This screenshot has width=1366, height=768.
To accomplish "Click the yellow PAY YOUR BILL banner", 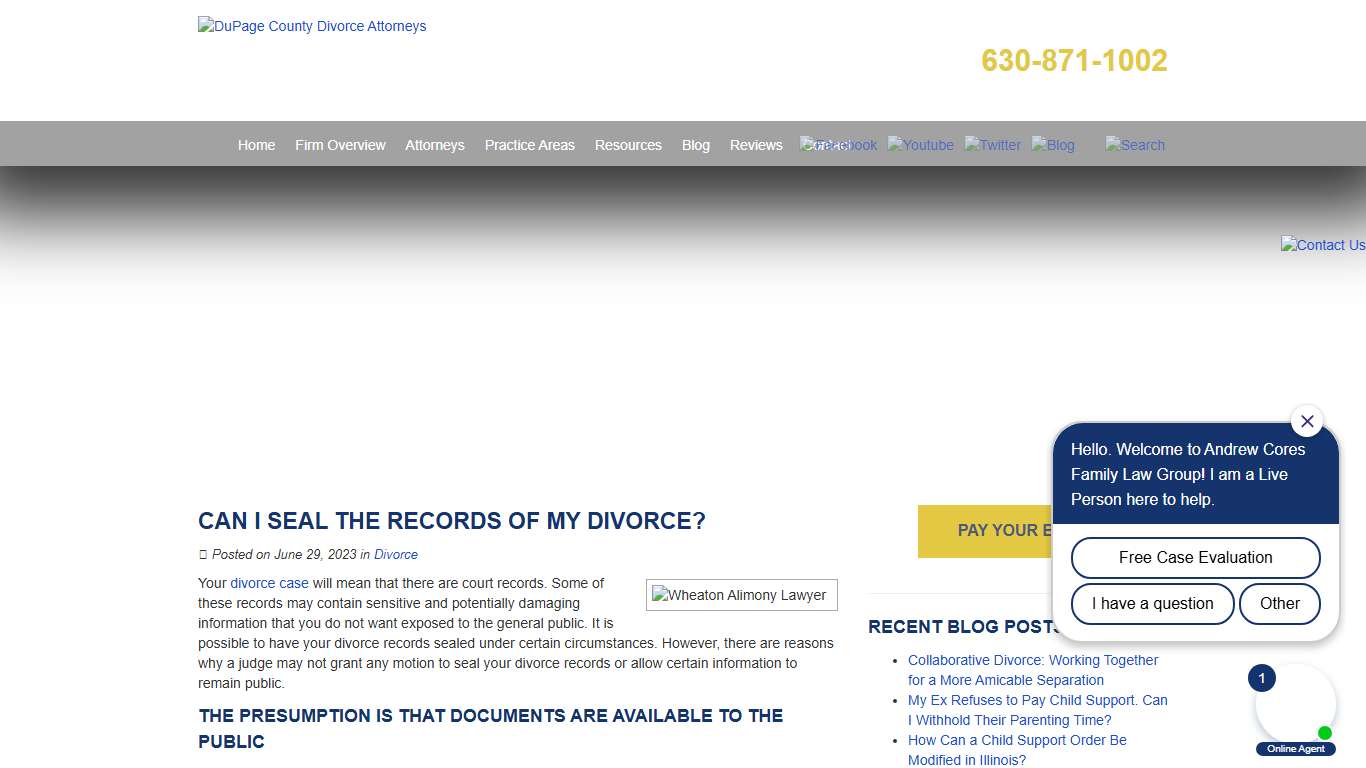I will pos(1000,531).
